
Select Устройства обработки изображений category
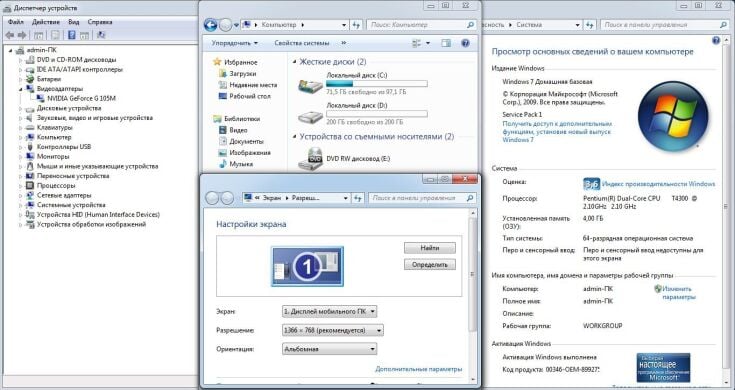point(91,225)
